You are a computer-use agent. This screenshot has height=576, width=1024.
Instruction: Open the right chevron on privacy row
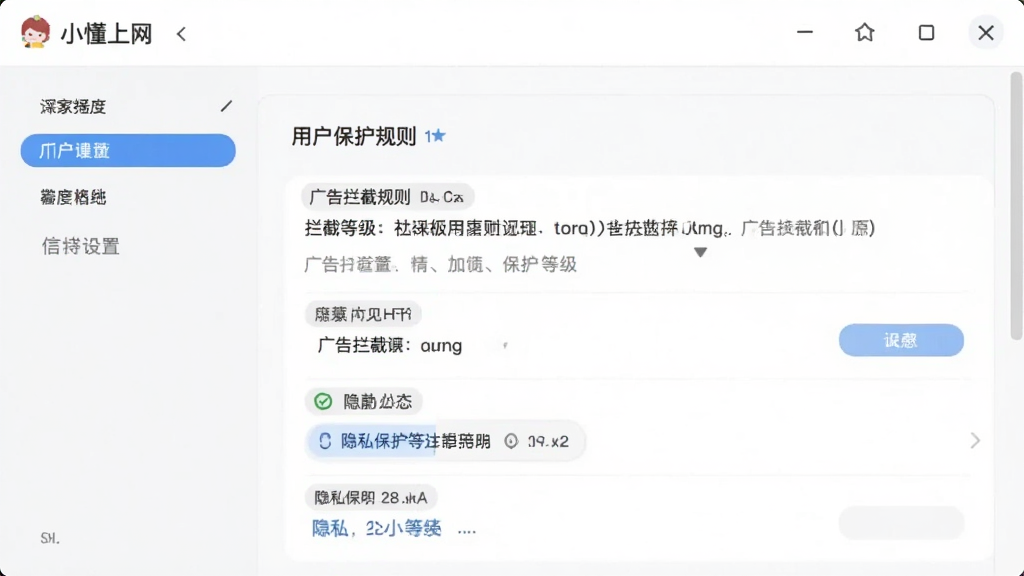pos(975,441)
